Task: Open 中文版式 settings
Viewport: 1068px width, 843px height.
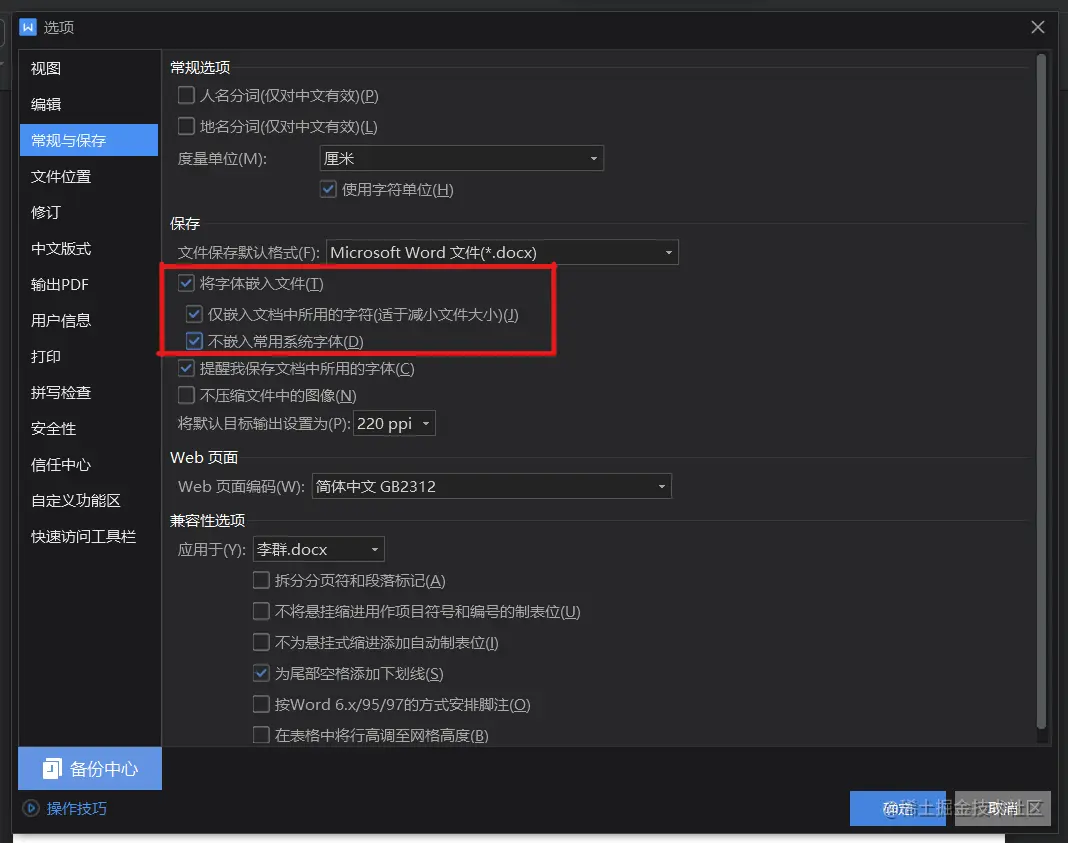Action: (89, 249)
